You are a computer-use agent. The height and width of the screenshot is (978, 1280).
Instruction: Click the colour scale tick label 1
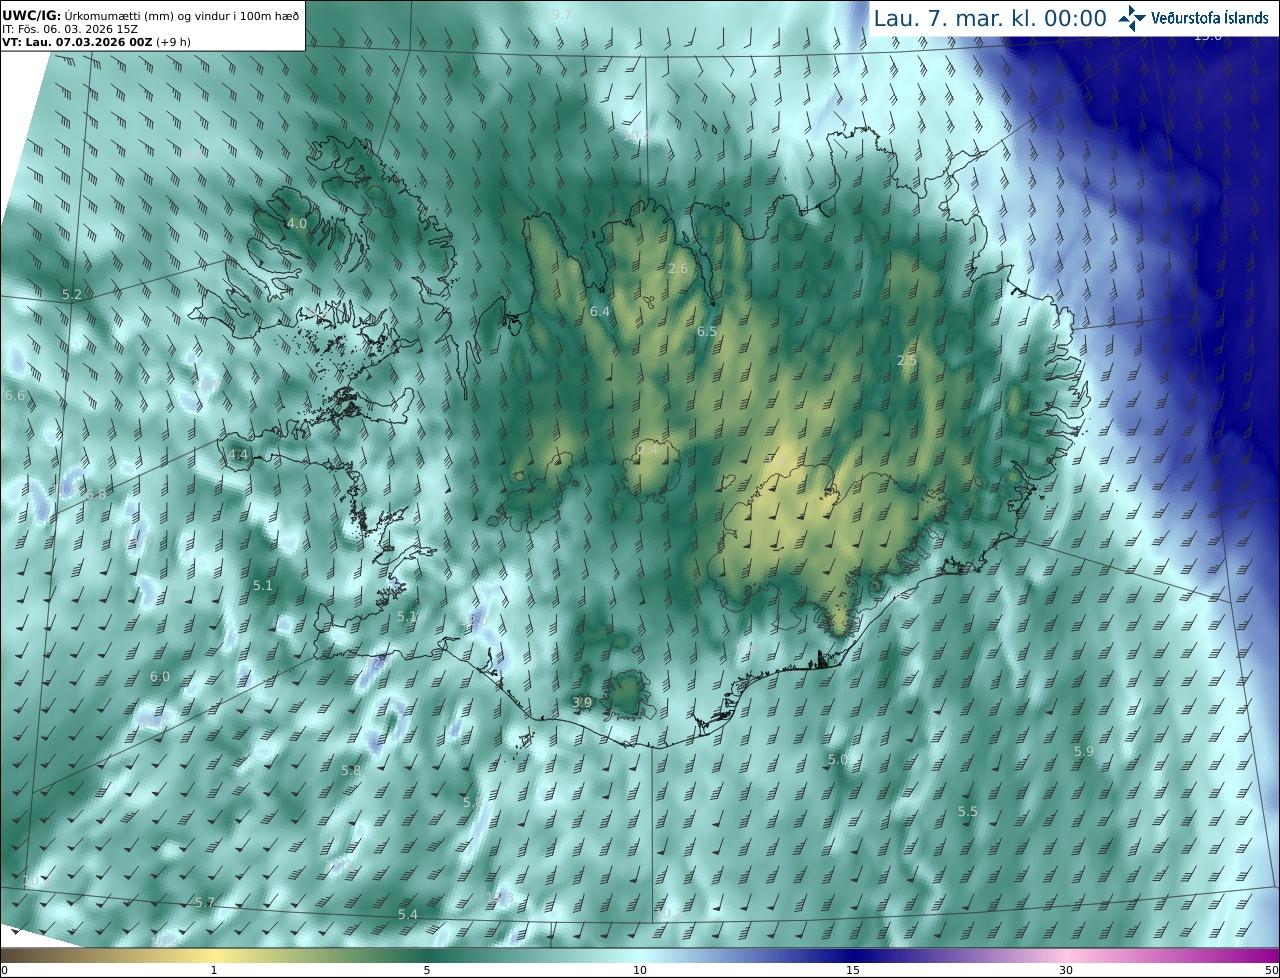coord(214,970)
